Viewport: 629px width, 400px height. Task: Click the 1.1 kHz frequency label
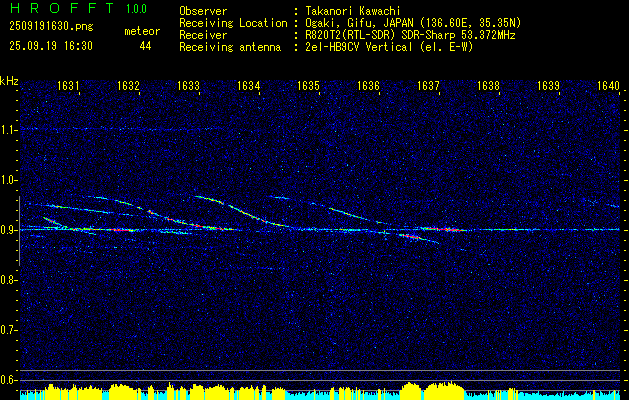click(9, 130)
